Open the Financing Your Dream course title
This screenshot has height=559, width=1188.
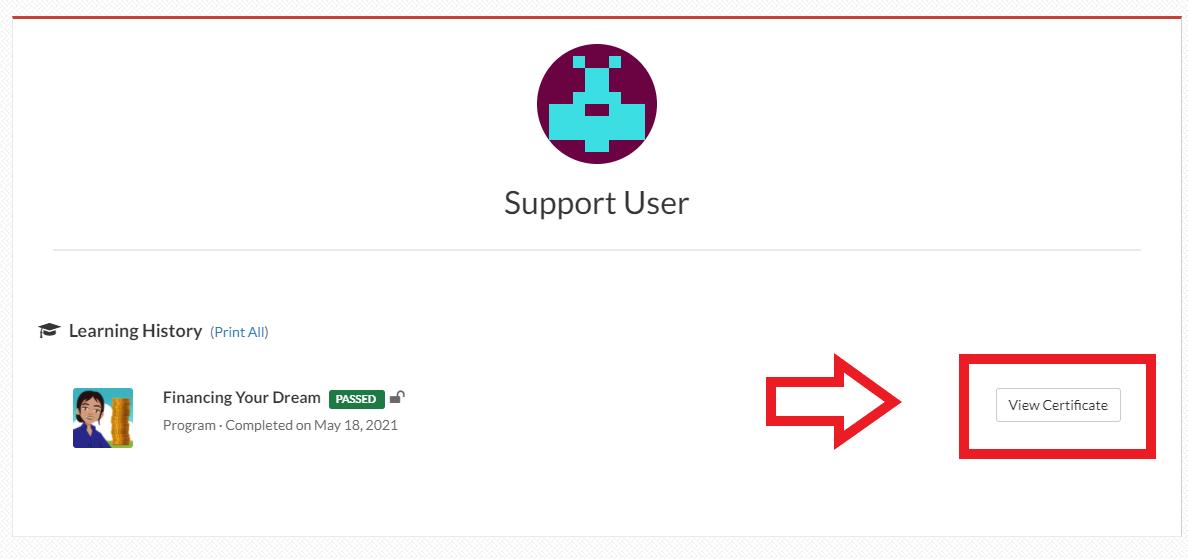click(x=242, y=397)
